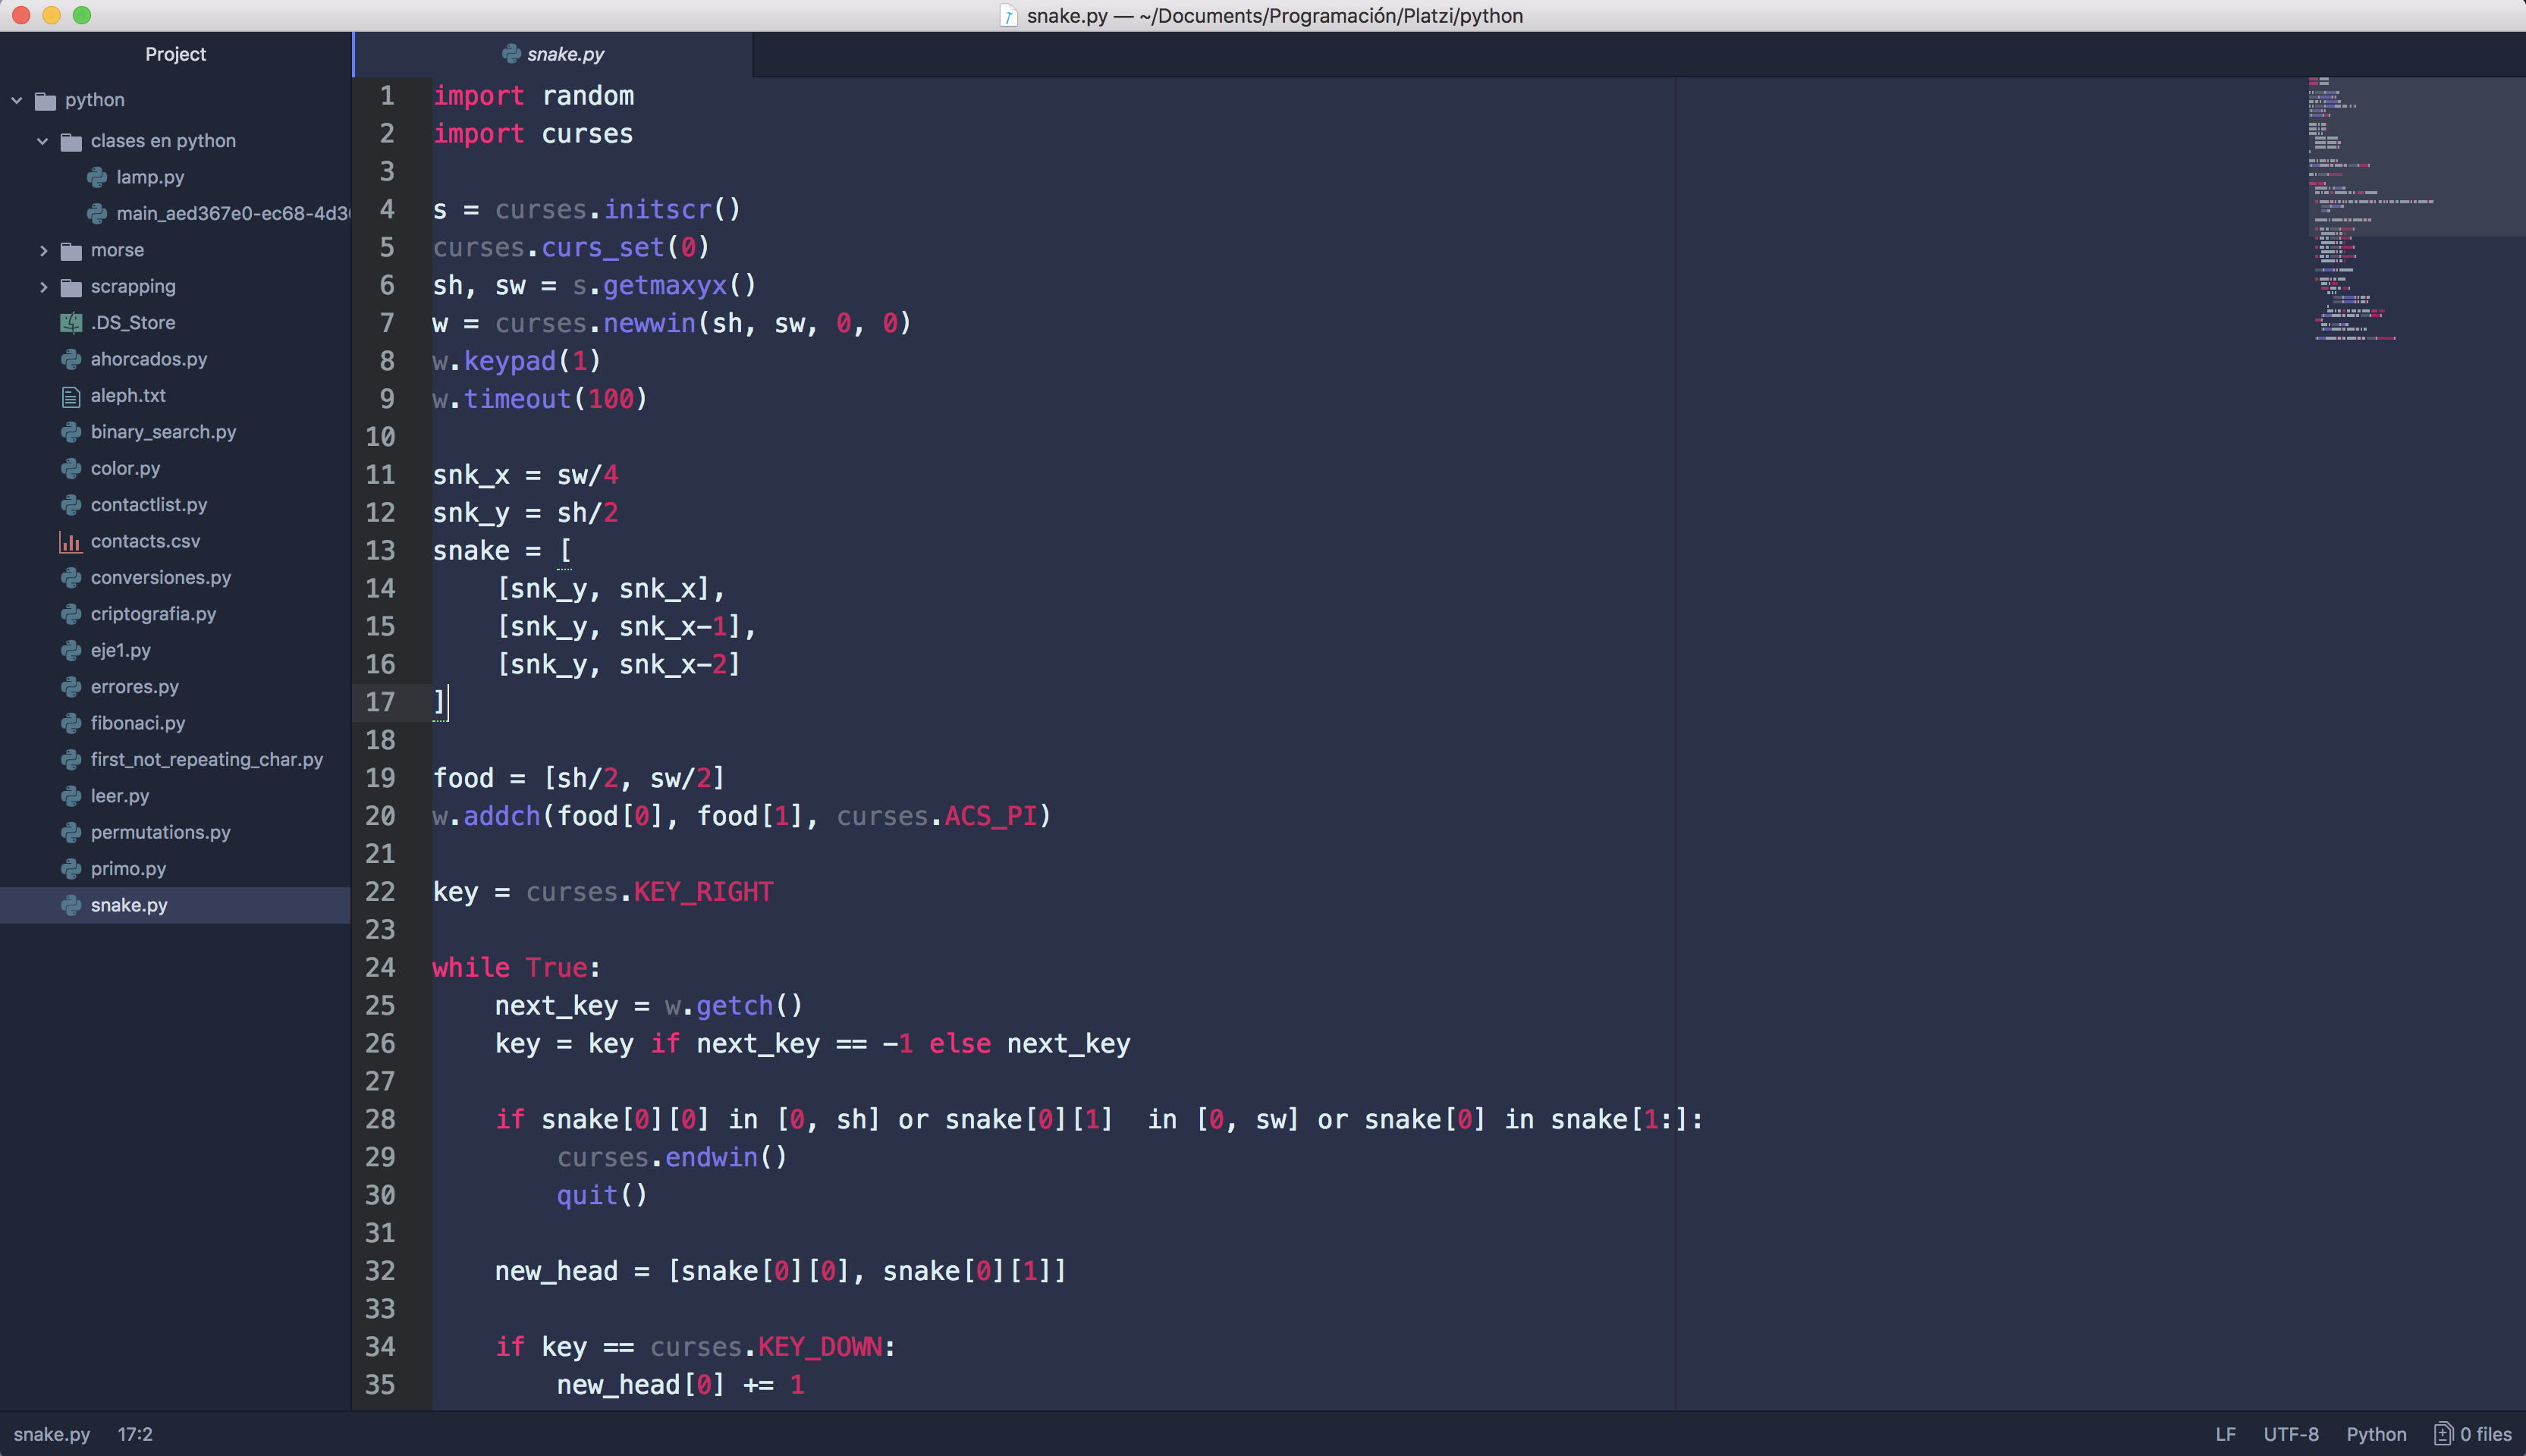
Task: Select snake.py file in project tree
Action: pyautogui.click(x=127, y=904)
